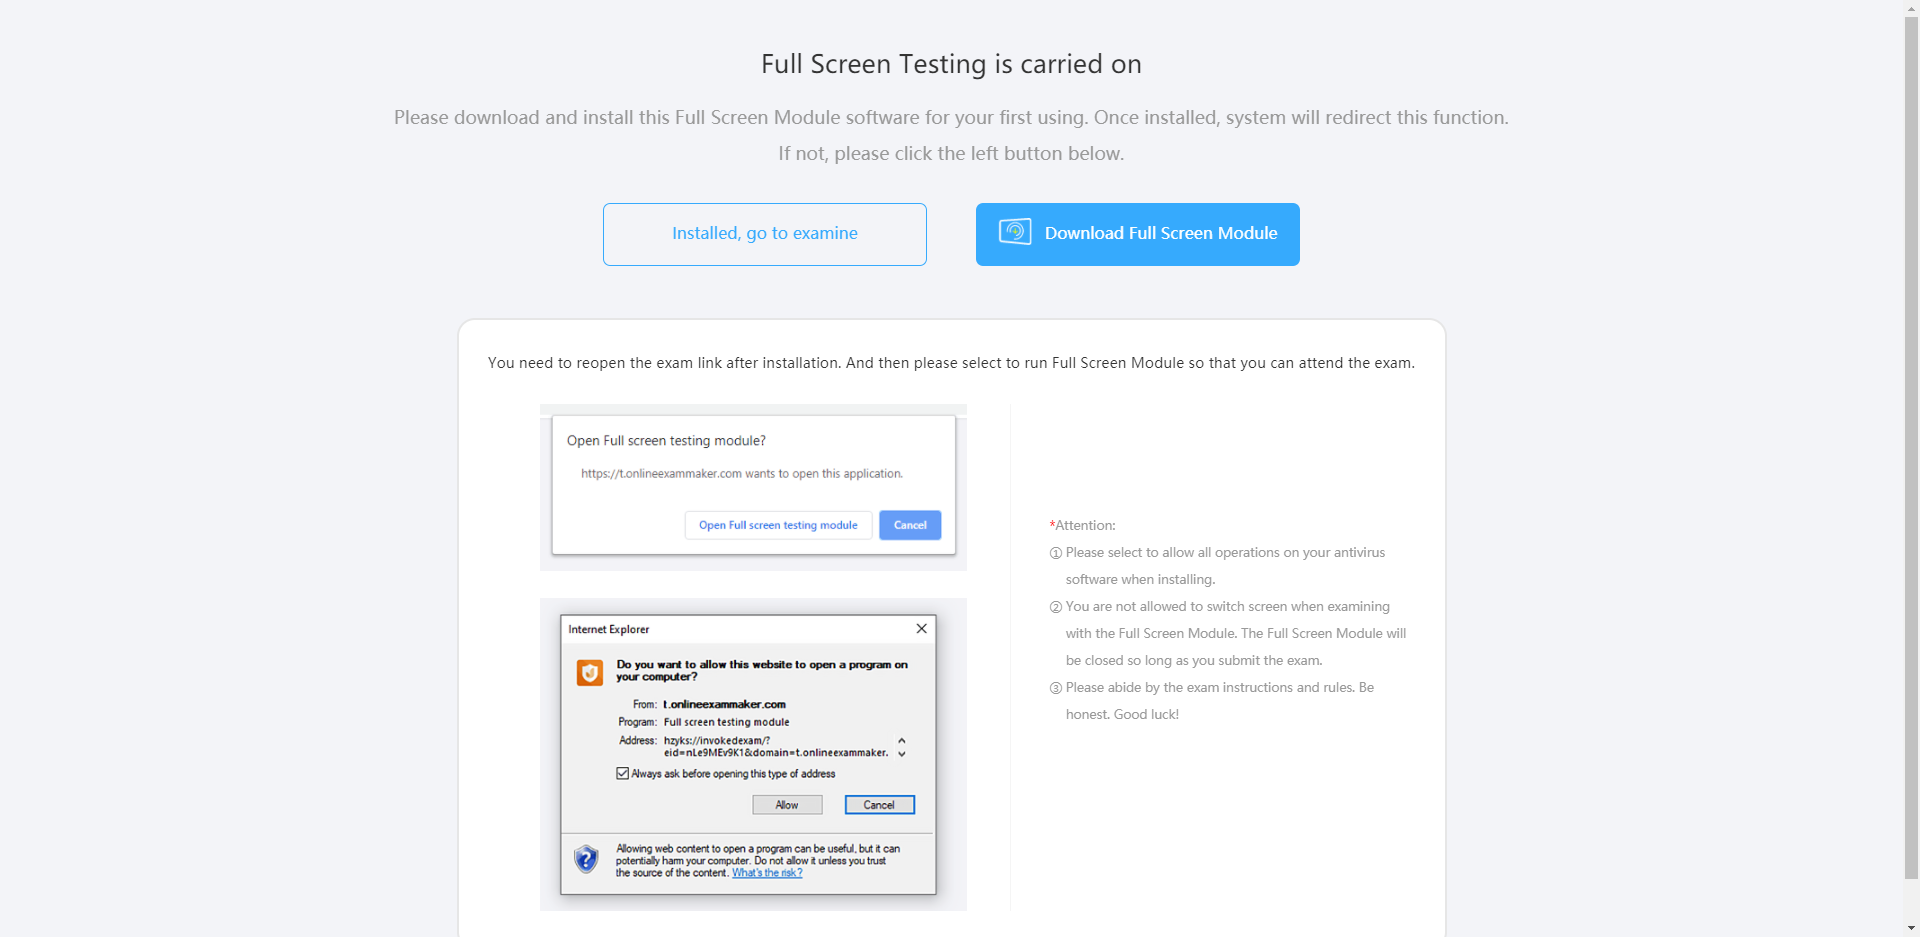Click Cancel in Internet Explorer dialog
Image resolution: width=1920 pixels, height=937 pixels.
[879, 805]
